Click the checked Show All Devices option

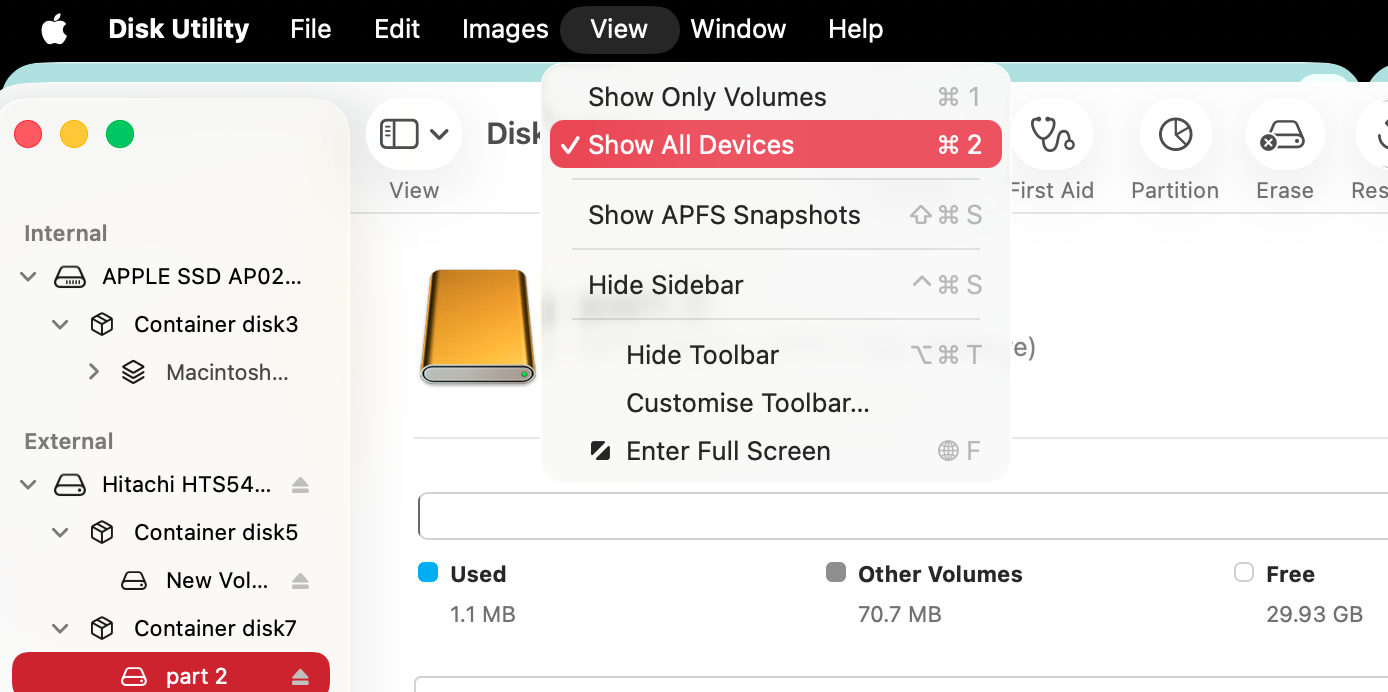[x=693, y=144]
